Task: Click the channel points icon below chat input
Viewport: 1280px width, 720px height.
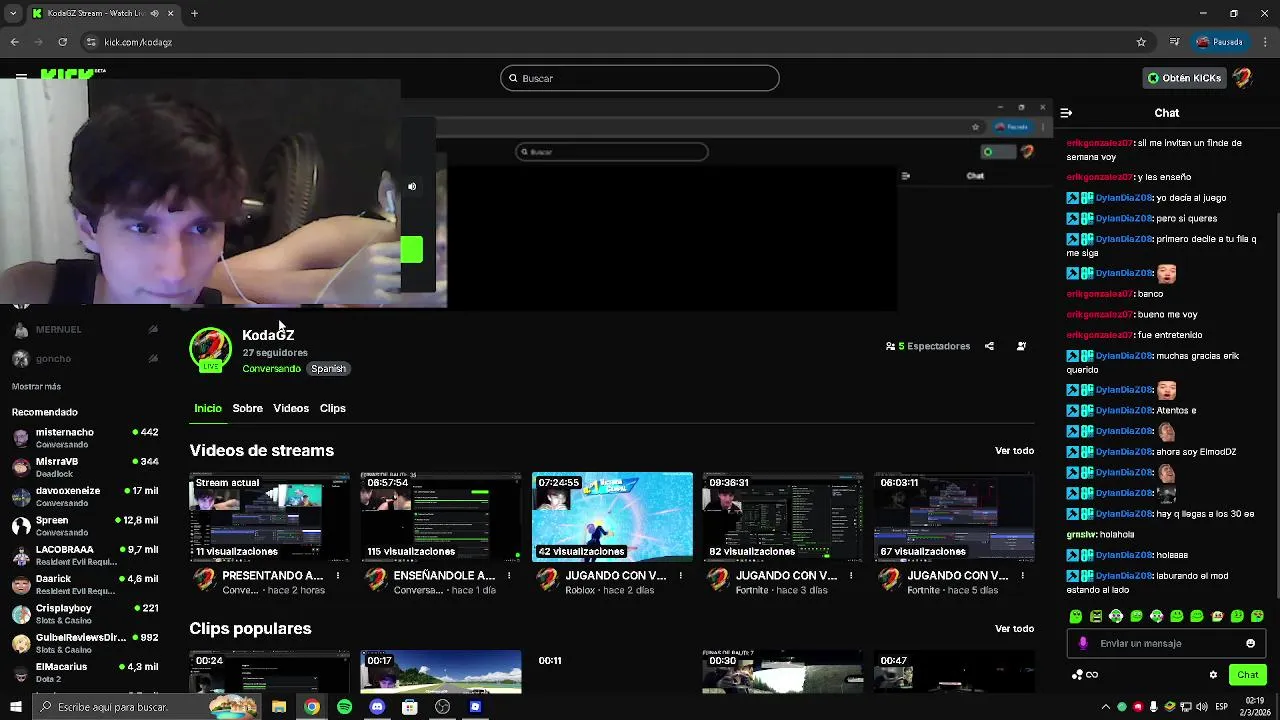Action: tap(1085, 675)
